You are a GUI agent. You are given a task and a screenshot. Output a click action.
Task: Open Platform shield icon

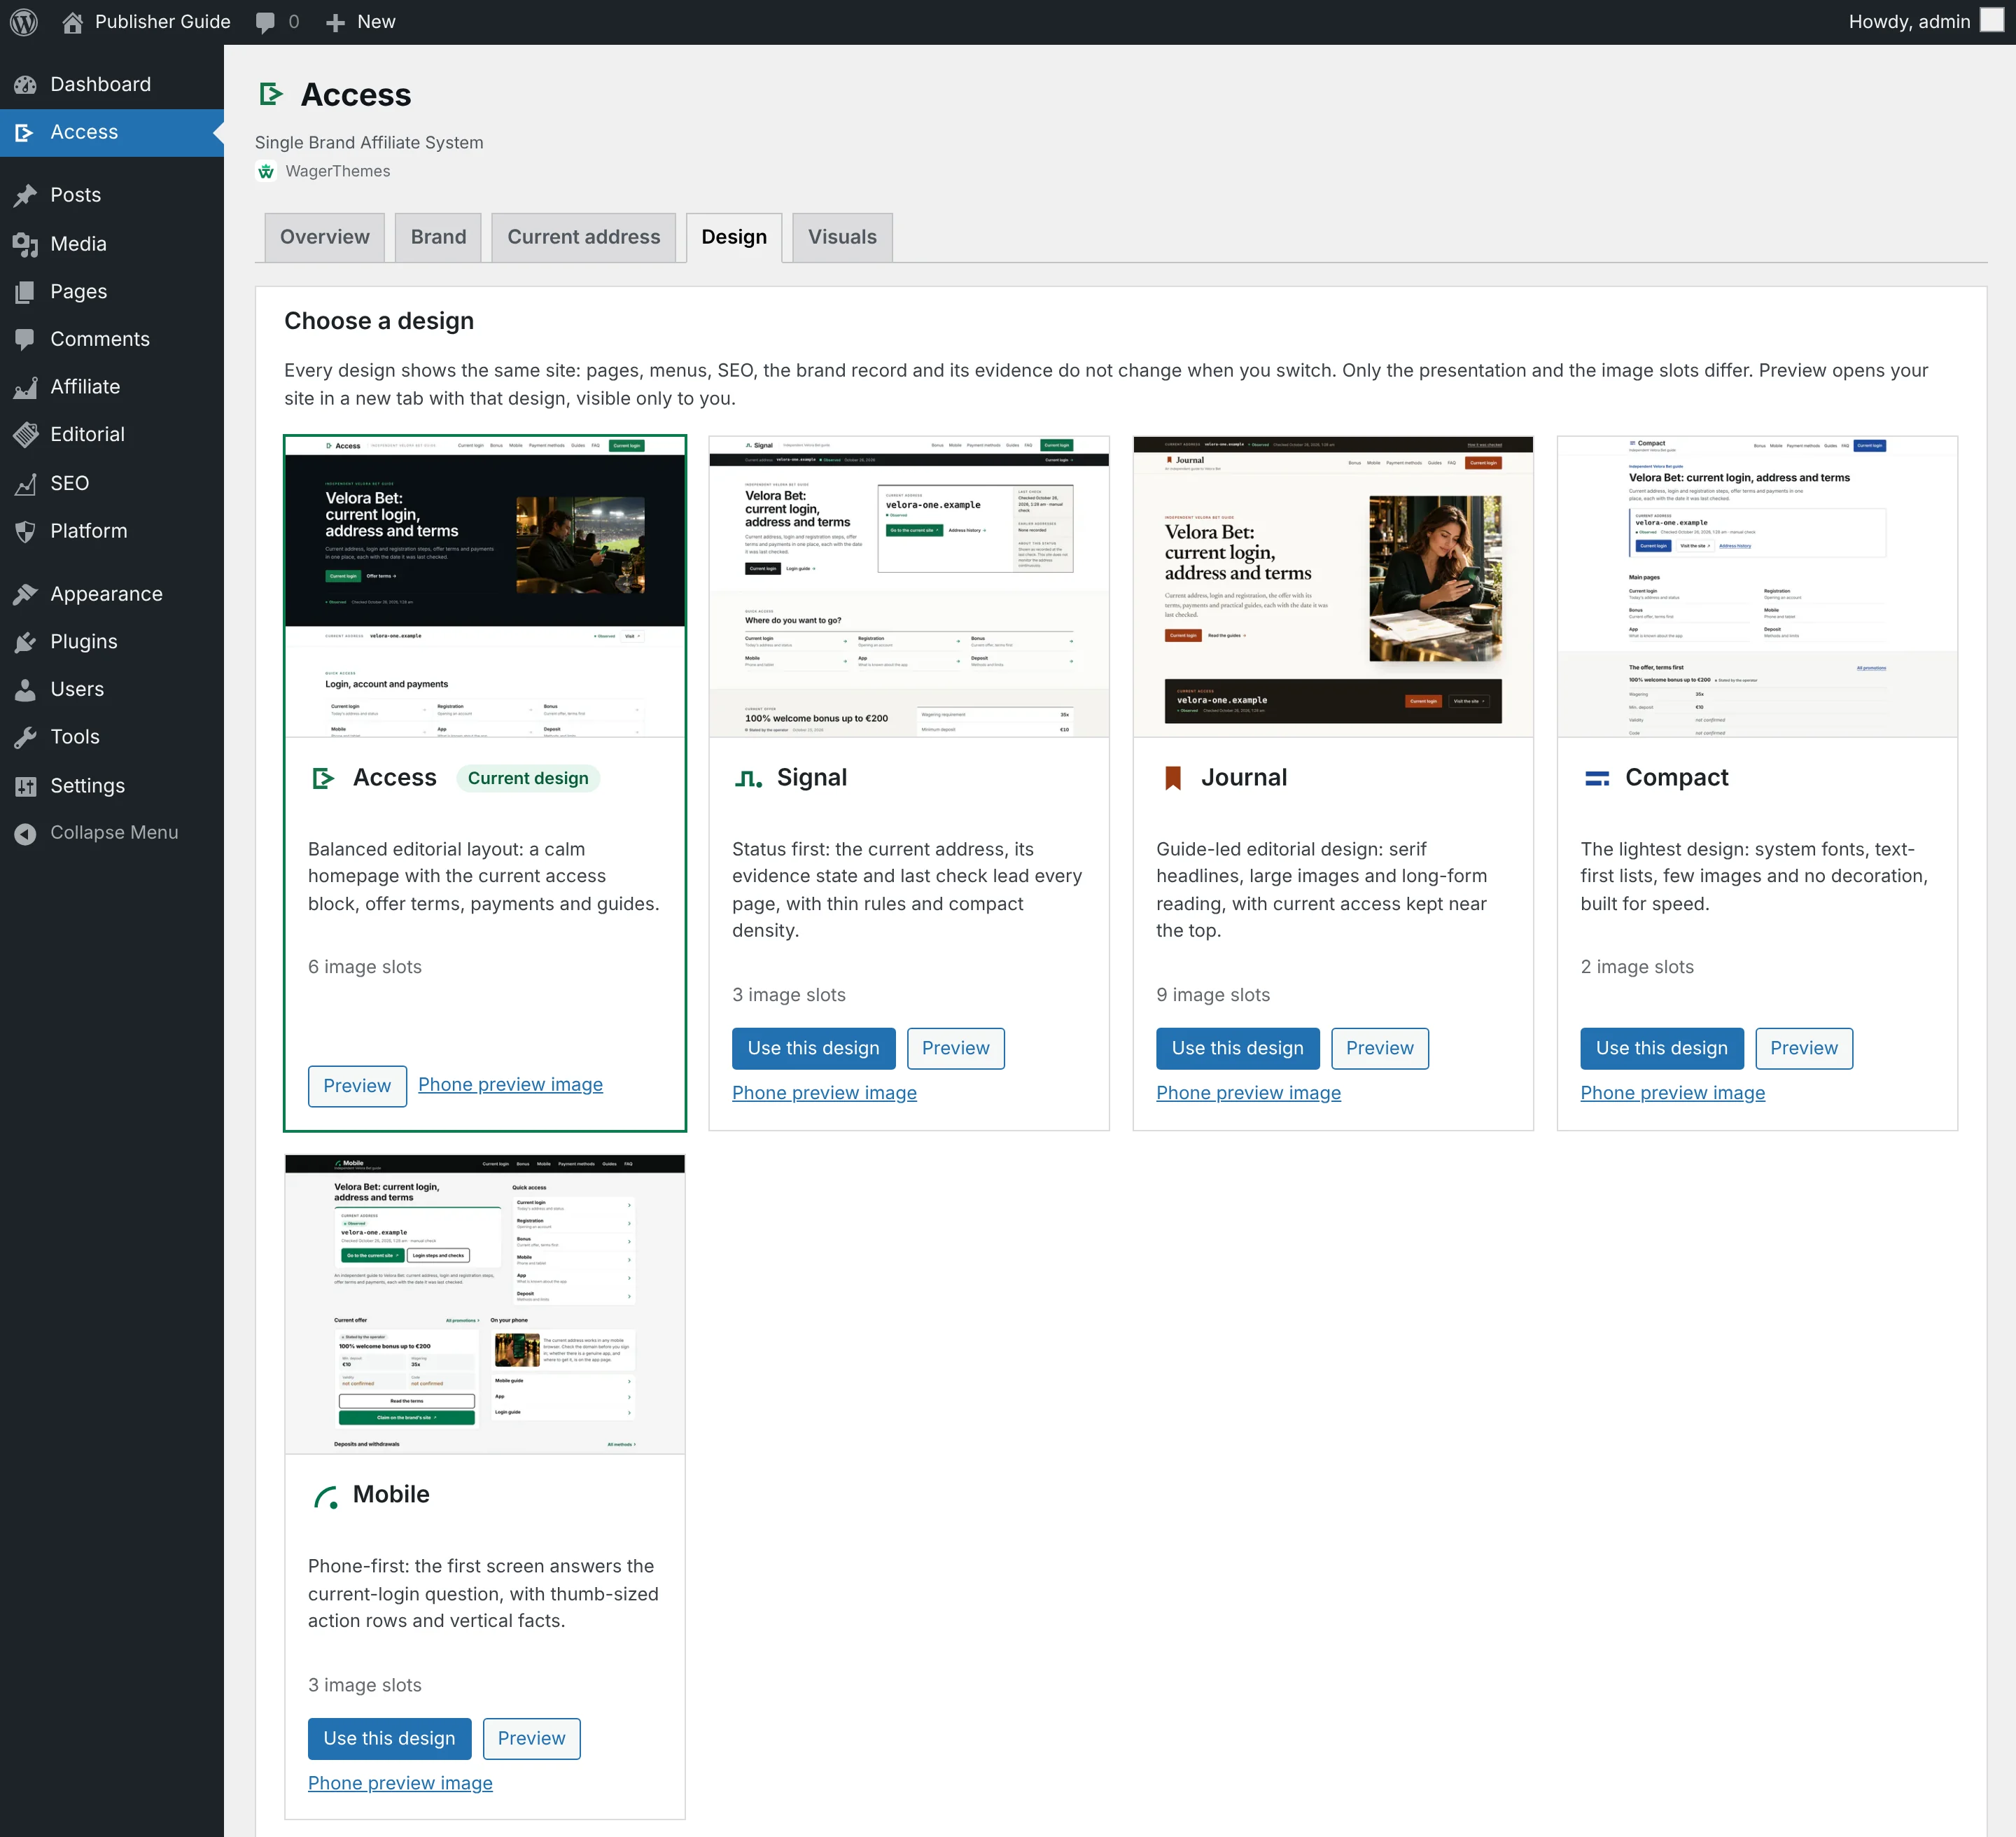26,531
